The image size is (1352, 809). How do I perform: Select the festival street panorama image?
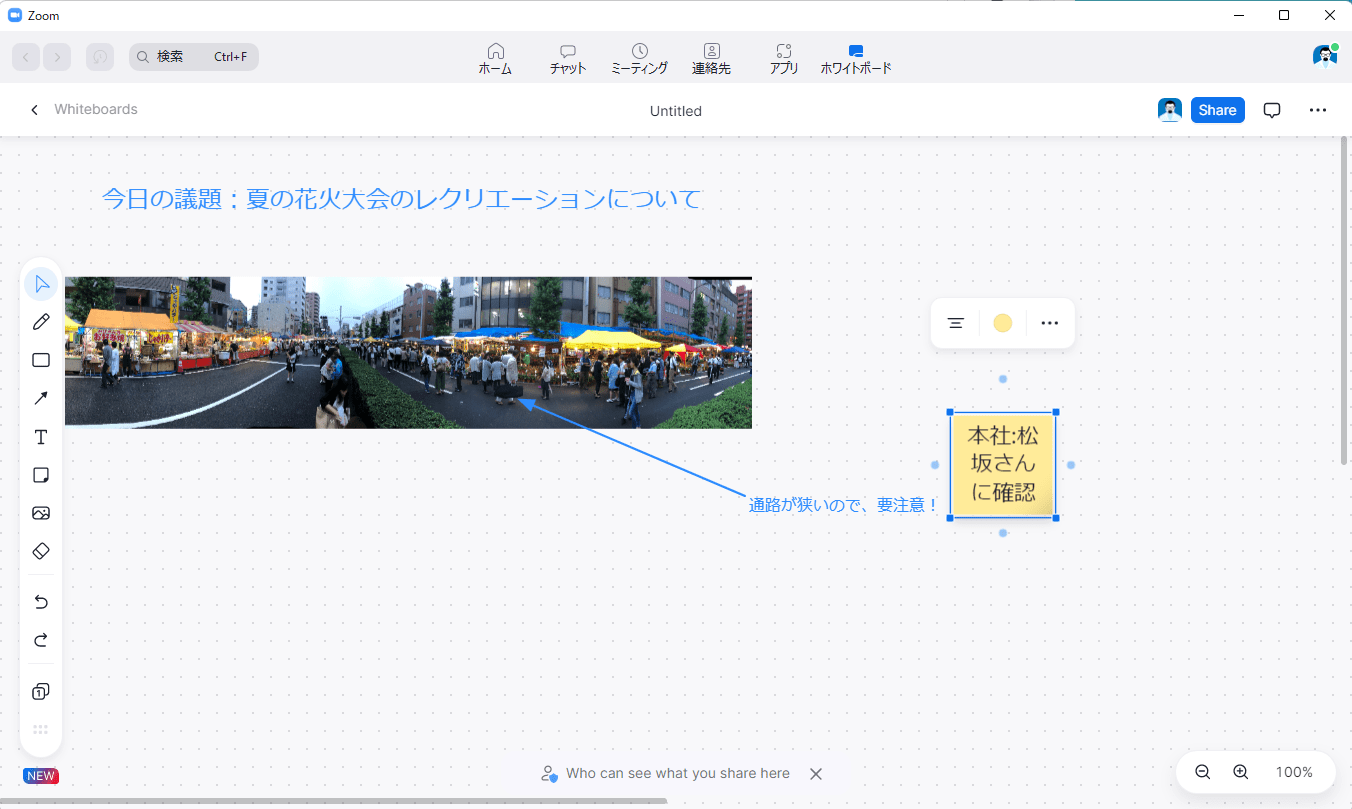pyautogui.click(x=408, y=353)
